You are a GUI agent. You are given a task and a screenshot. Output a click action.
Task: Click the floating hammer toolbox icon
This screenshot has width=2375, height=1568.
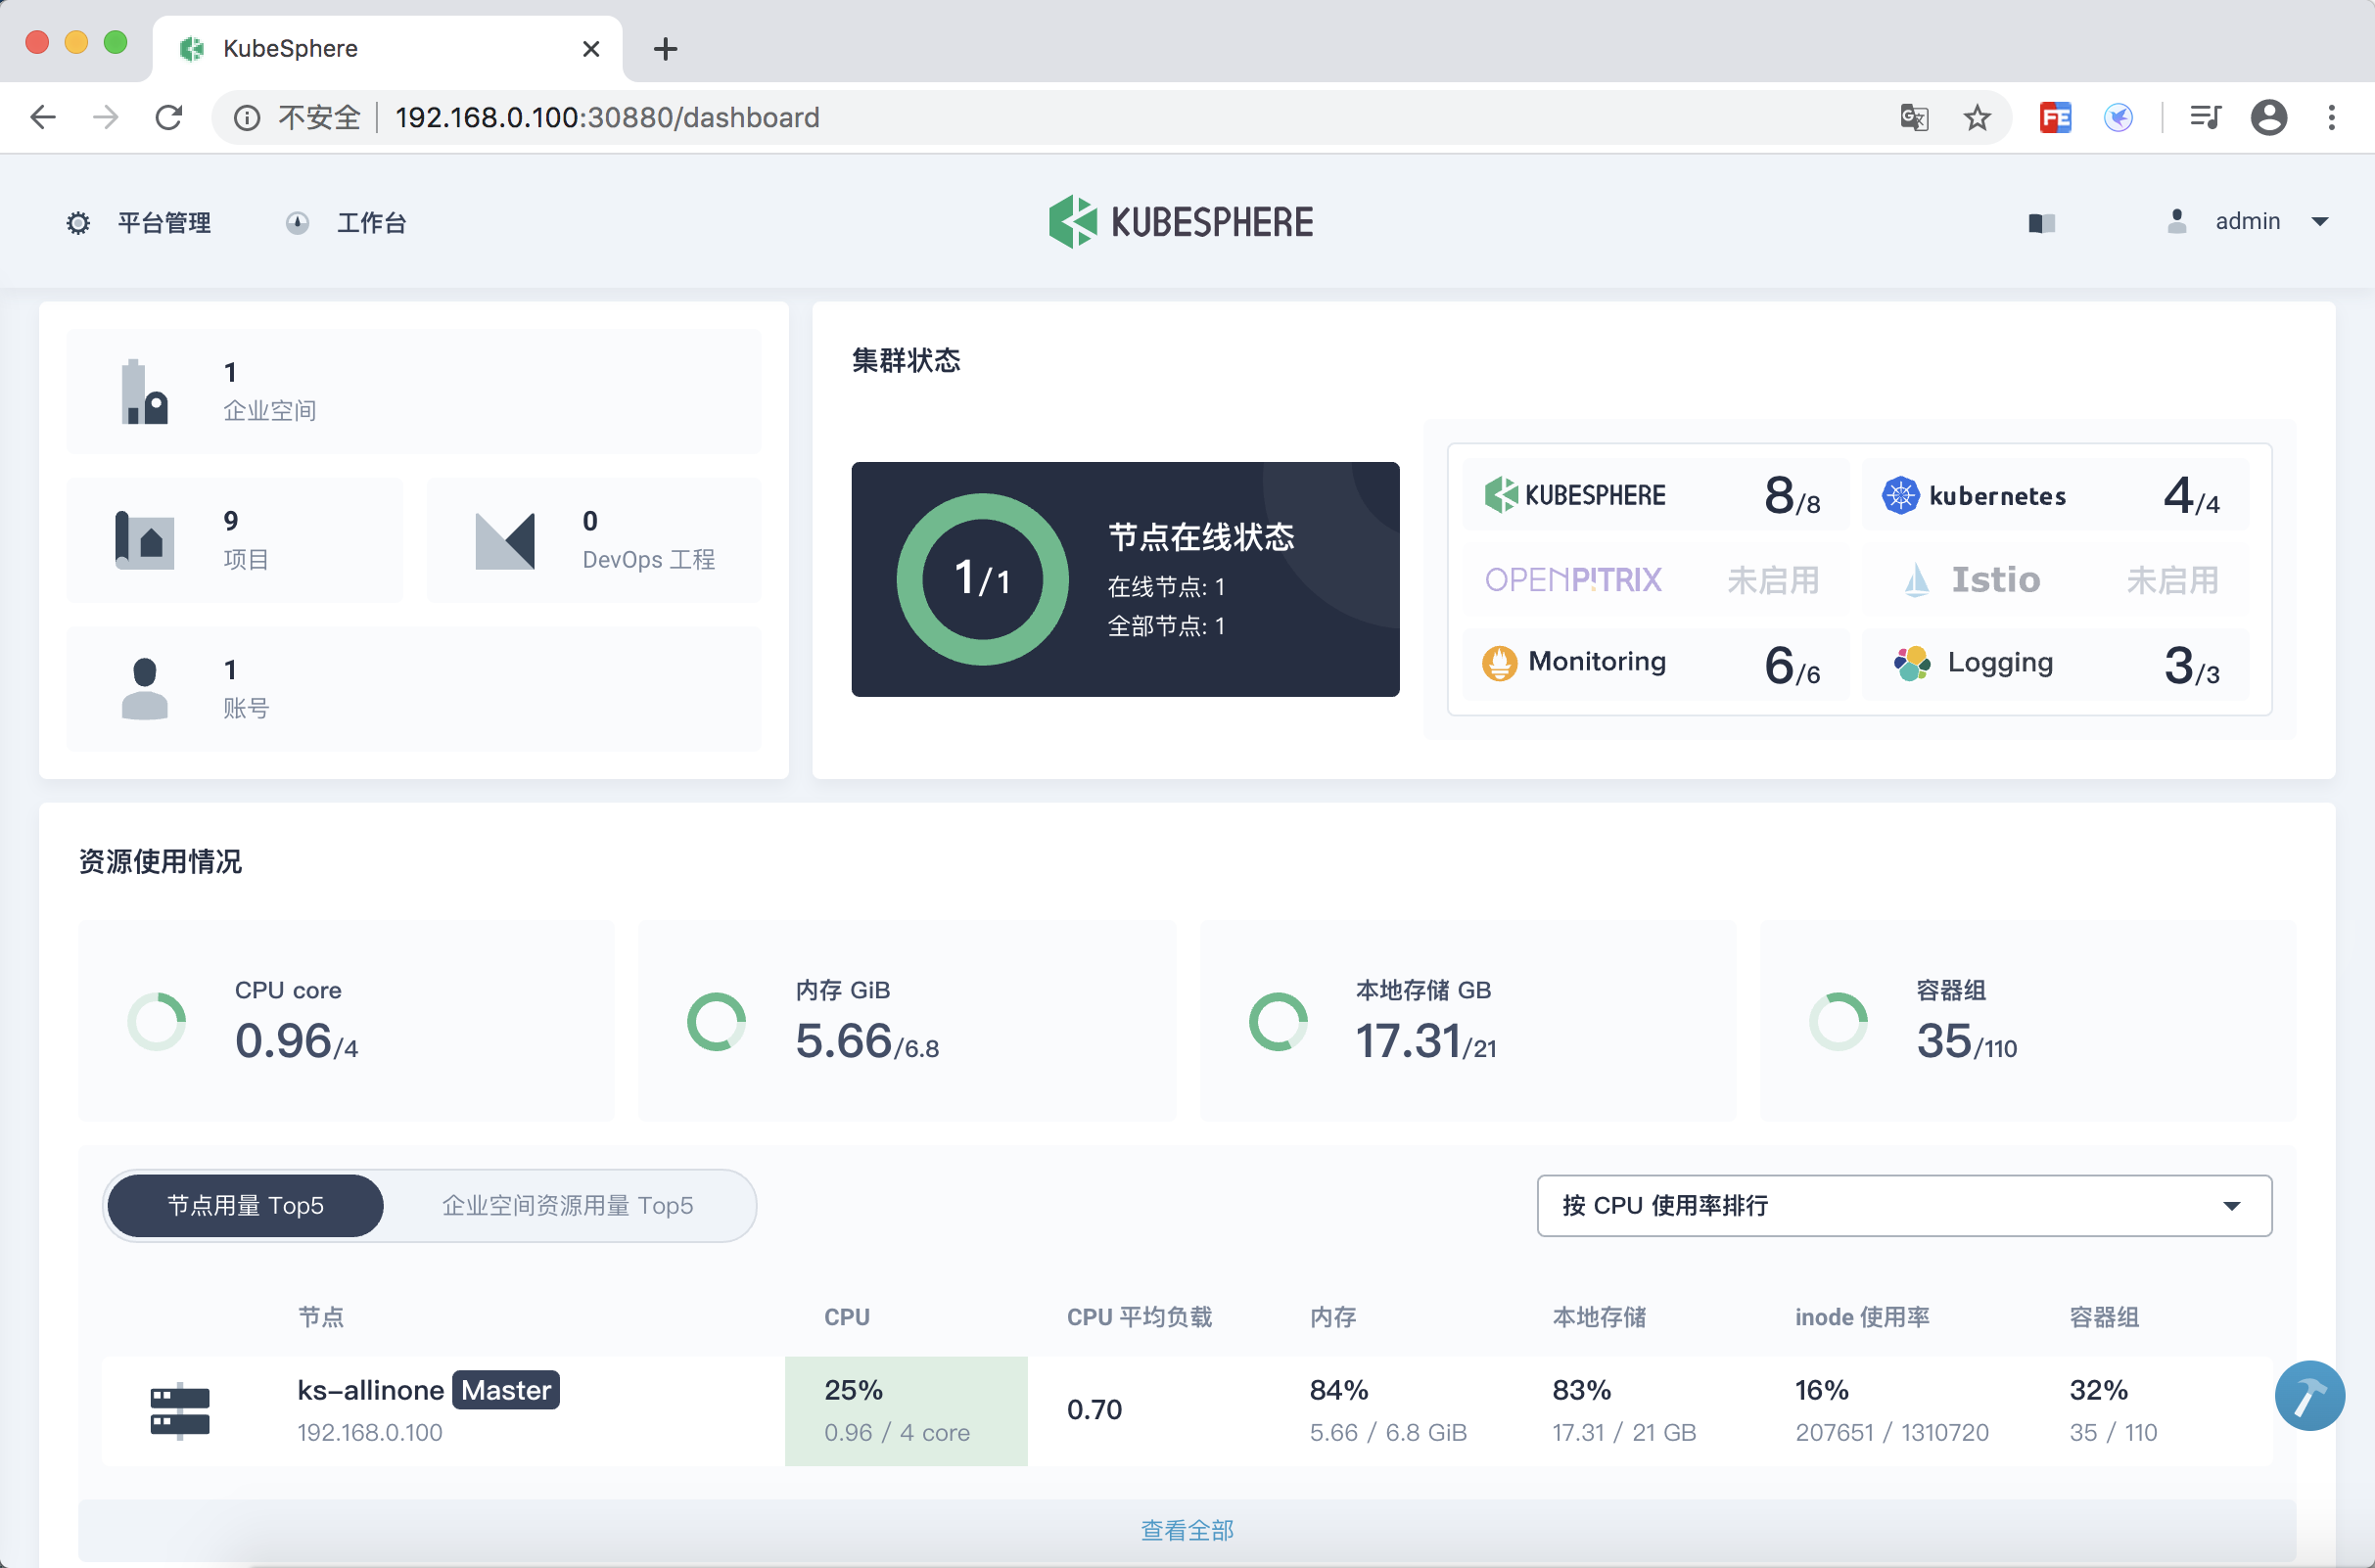pyautogui.click(x=2308, y=1395)
